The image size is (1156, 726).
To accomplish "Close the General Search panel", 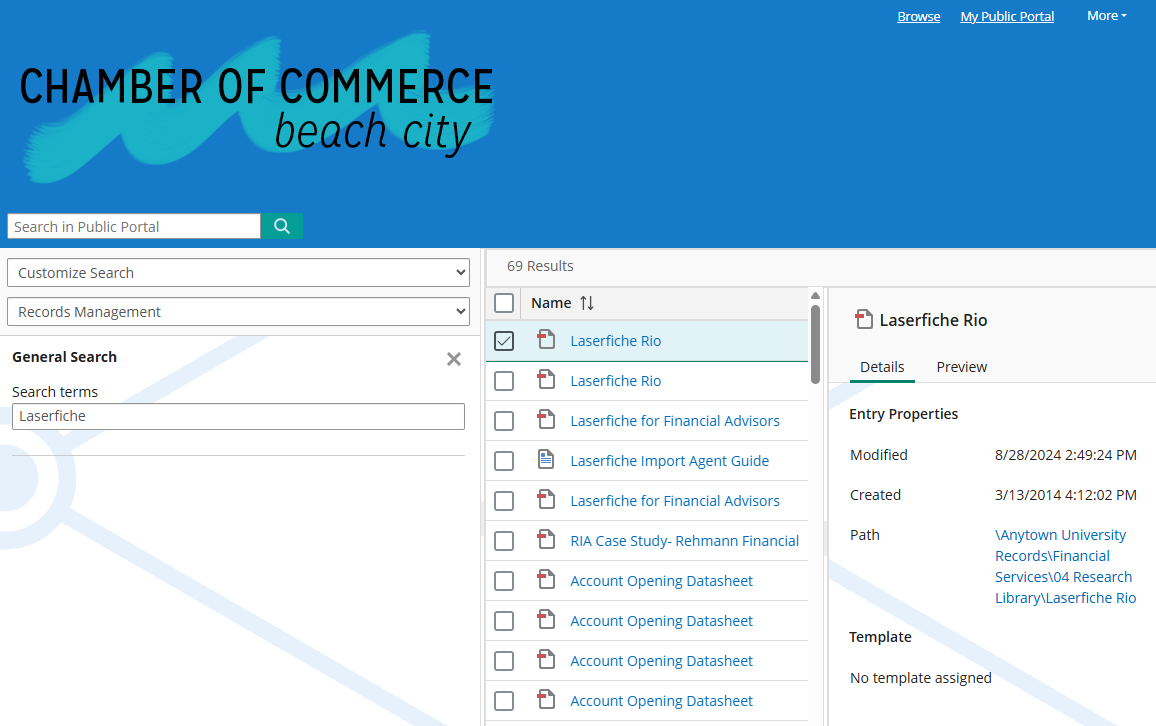I will pos(453,359).
